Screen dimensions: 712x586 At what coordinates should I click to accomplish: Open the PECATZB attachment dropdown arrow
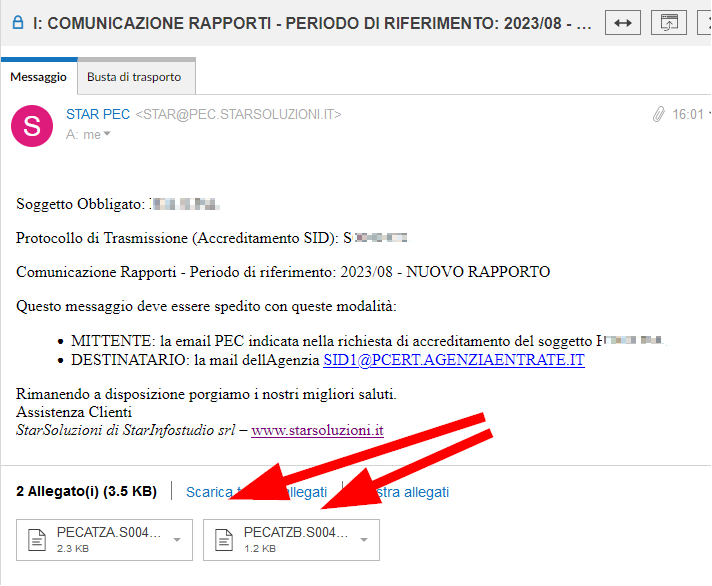pos(364,540)
